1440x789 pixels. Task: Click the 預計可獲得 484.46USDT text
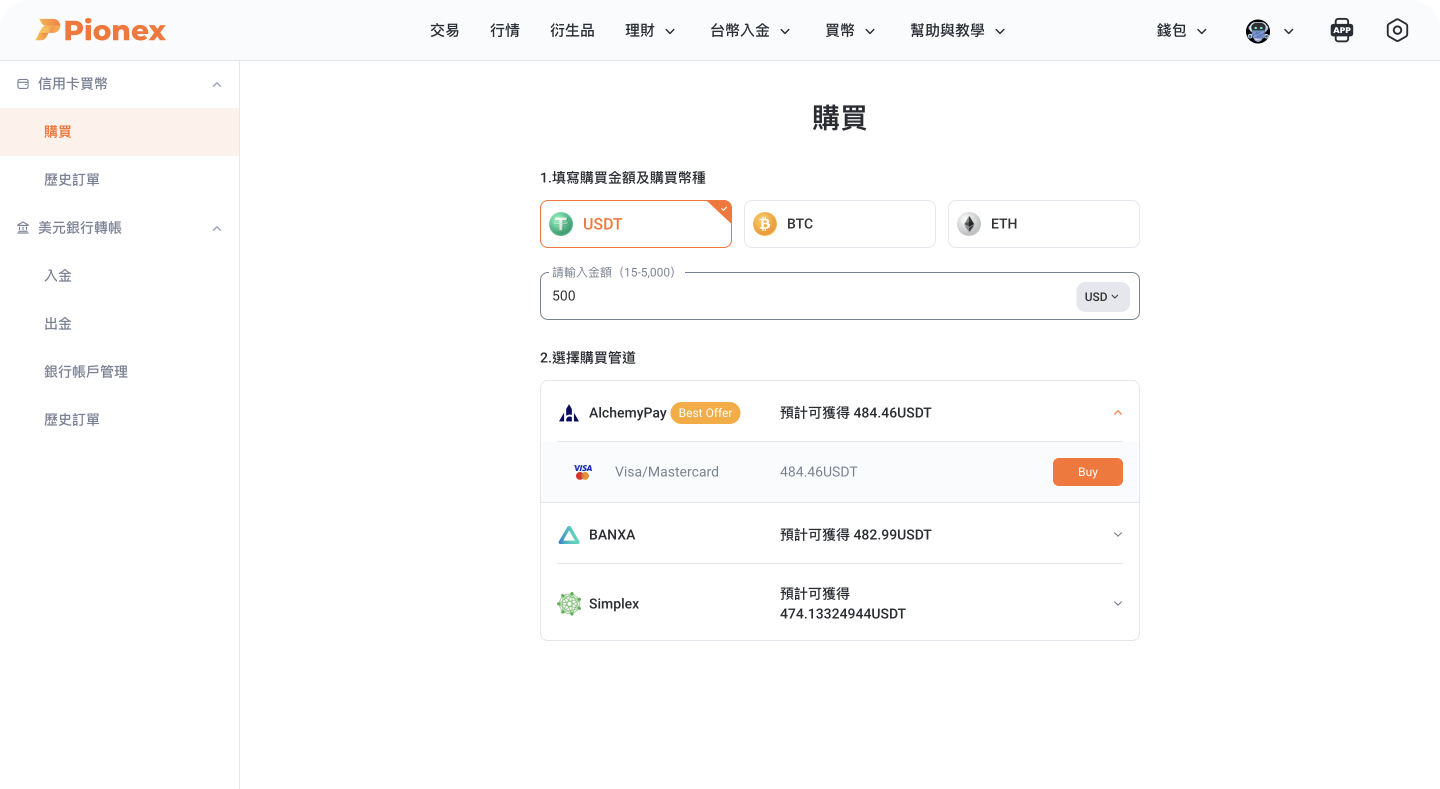pyautogui.click(x=856, y=413)
